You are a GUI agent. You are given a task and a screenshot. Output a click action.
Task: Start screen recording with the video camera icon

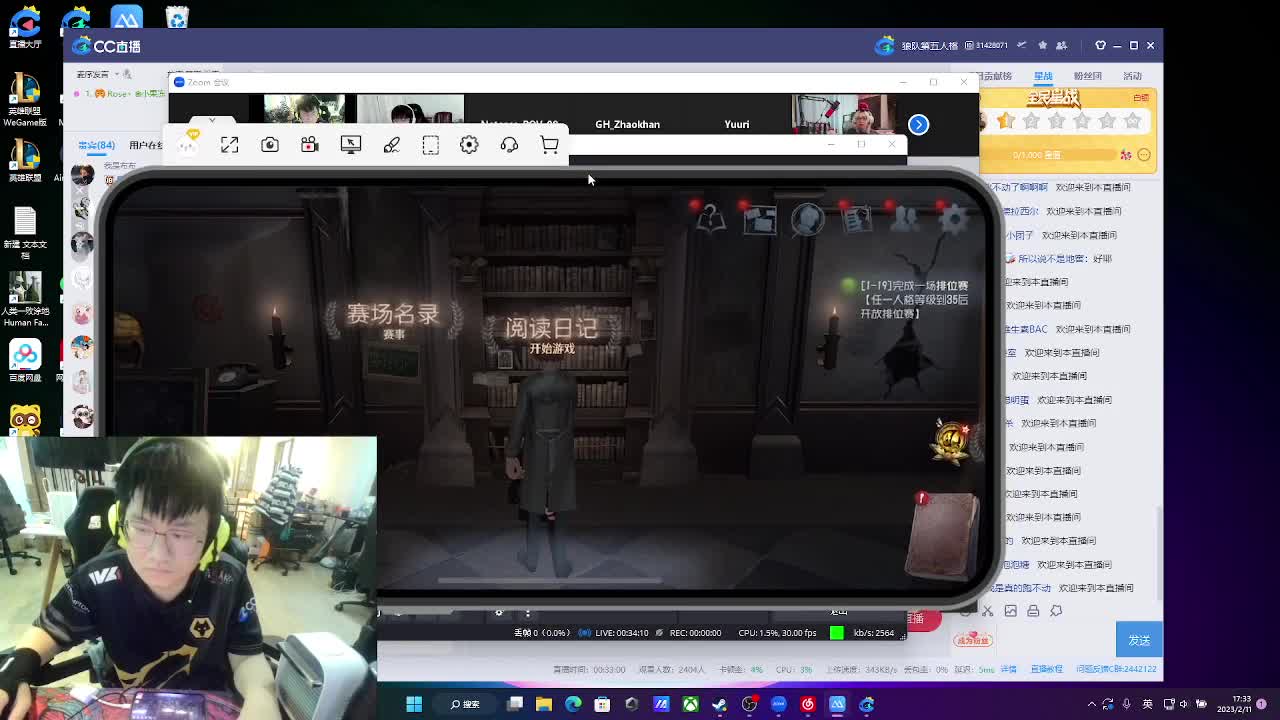coord(309,145)
